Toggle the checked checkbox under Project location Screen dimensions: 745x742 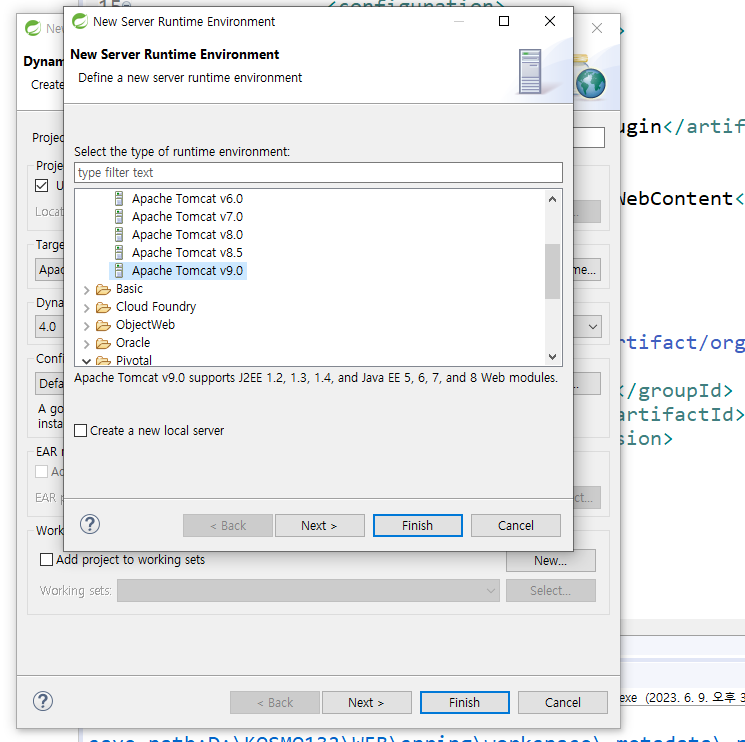pos(42,185)
